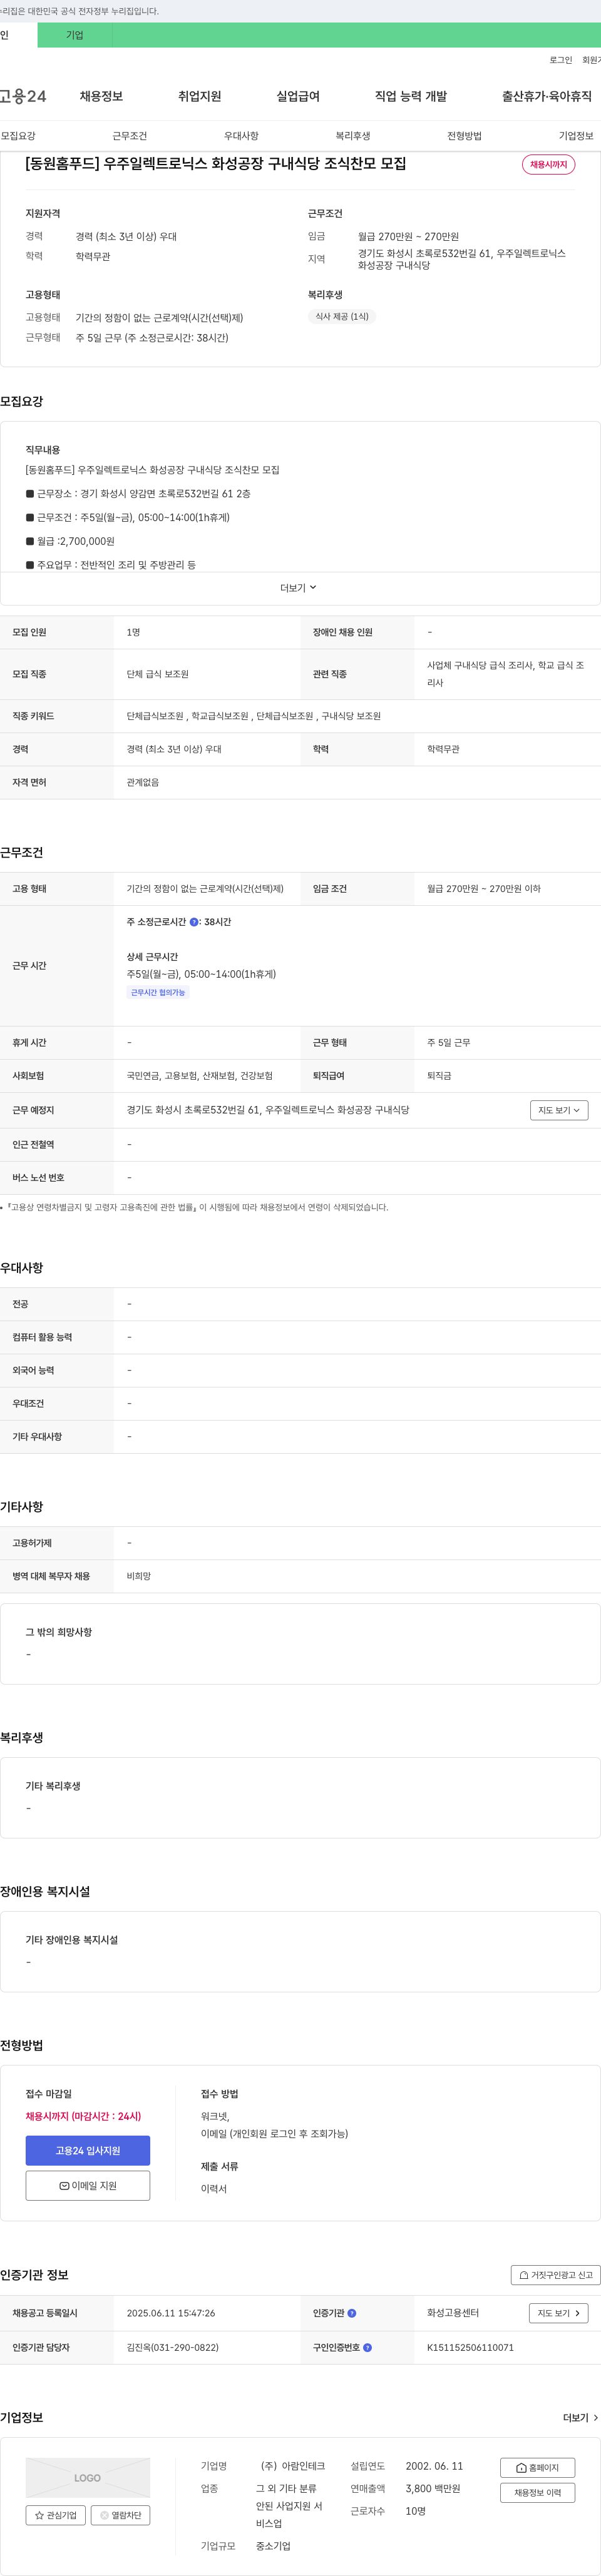Click 이메일 지원 email apply button

click(88, 2185)
